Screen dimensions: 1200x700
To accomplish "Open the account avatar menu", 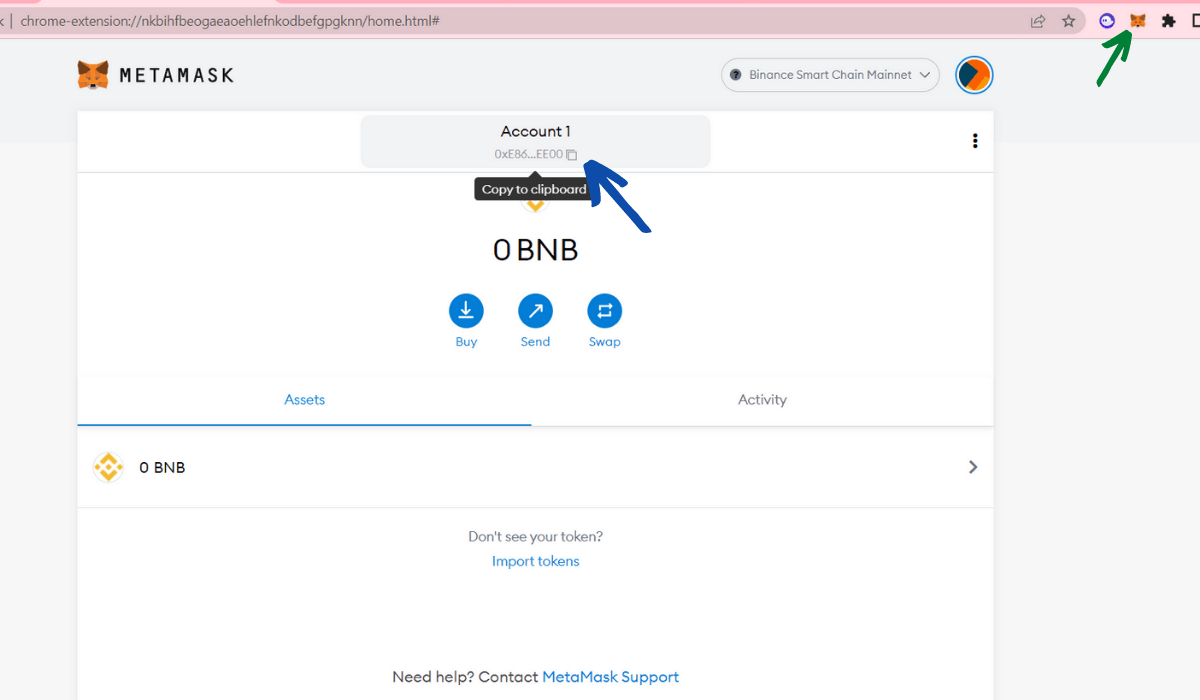I will 974,75.
